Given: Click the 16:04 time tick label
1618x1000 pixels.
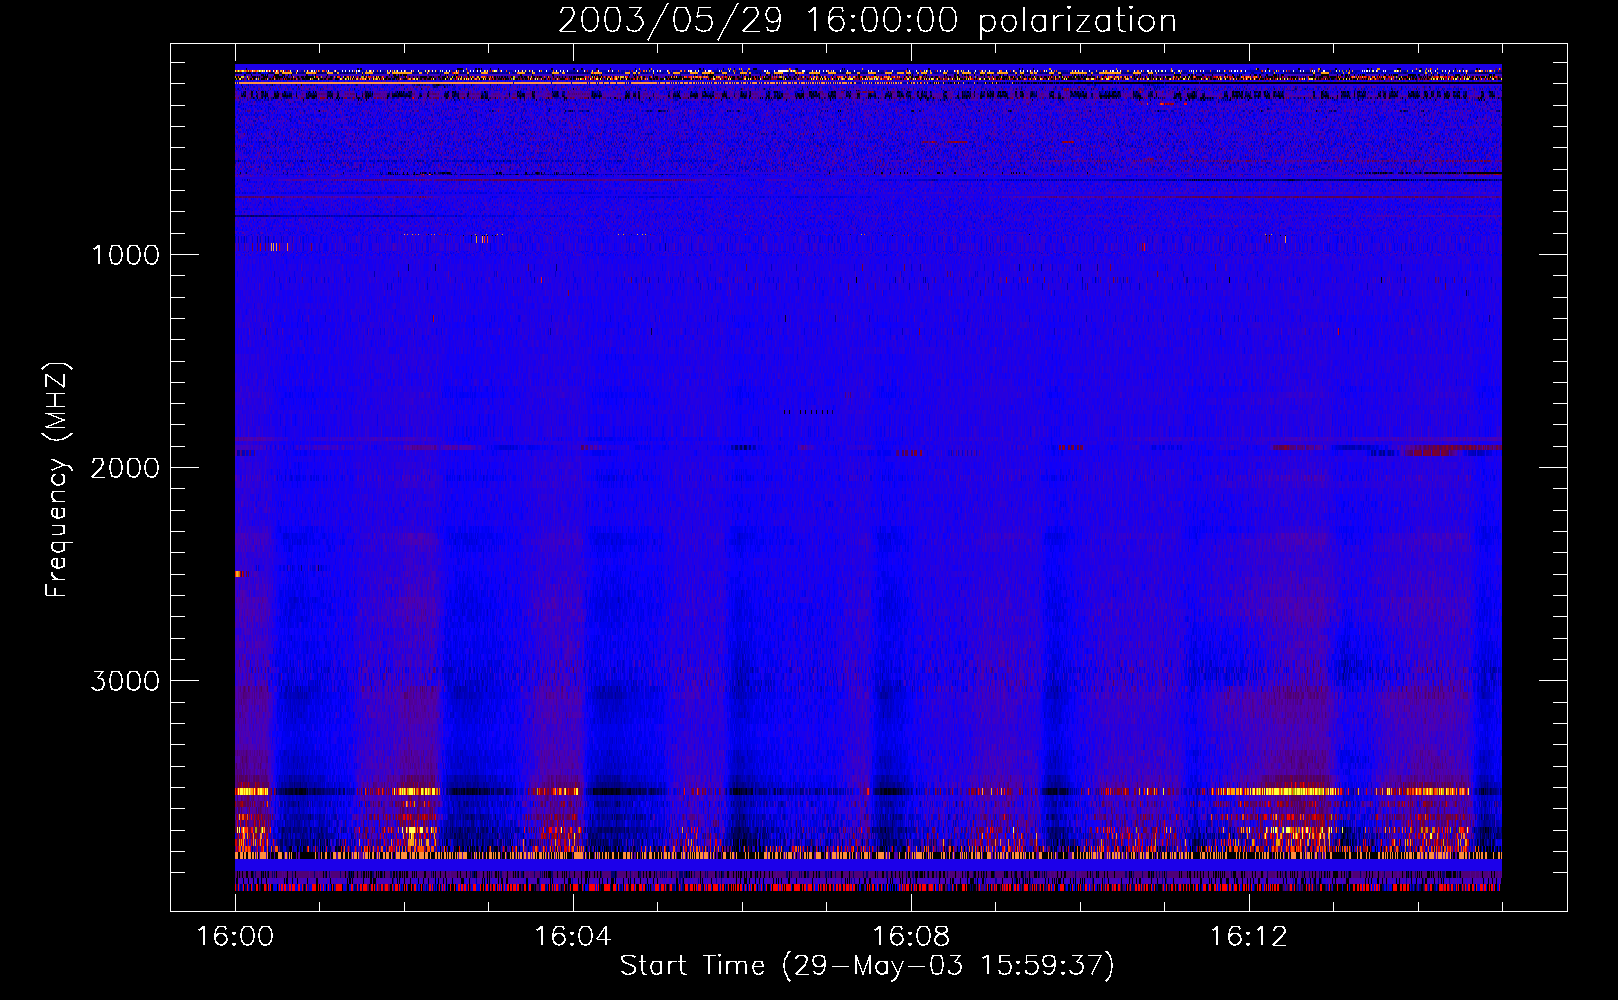Looking at the screenshot, I should (573, 937).
